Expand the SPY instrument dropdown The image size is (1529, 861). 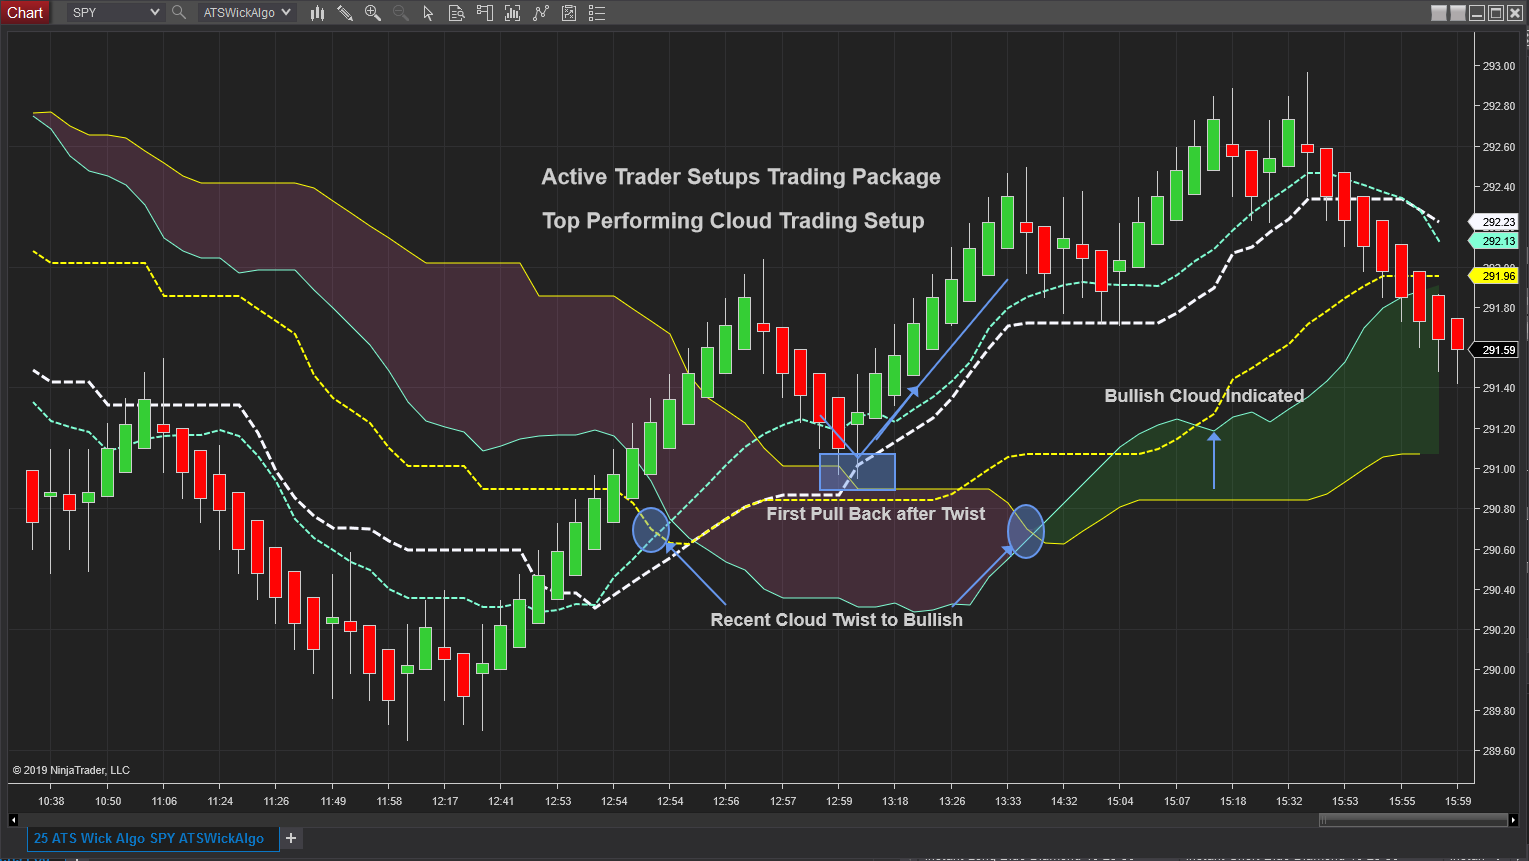[x=115, y=12]
